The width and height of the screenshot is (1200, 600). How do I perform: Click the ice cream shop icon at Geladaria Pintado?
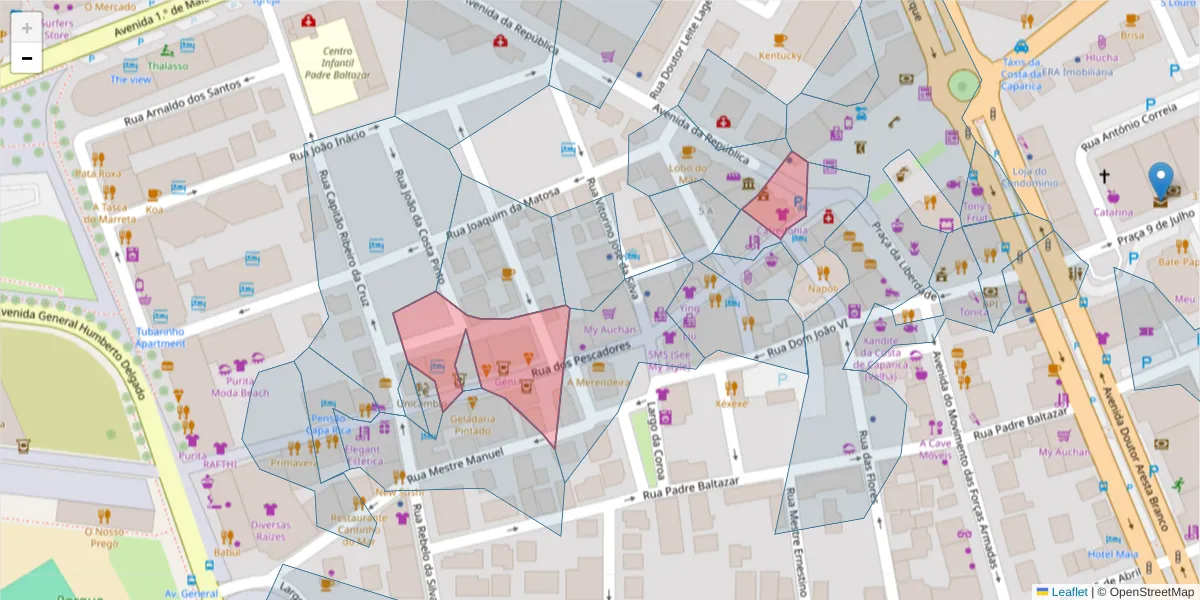pos(473,402)
